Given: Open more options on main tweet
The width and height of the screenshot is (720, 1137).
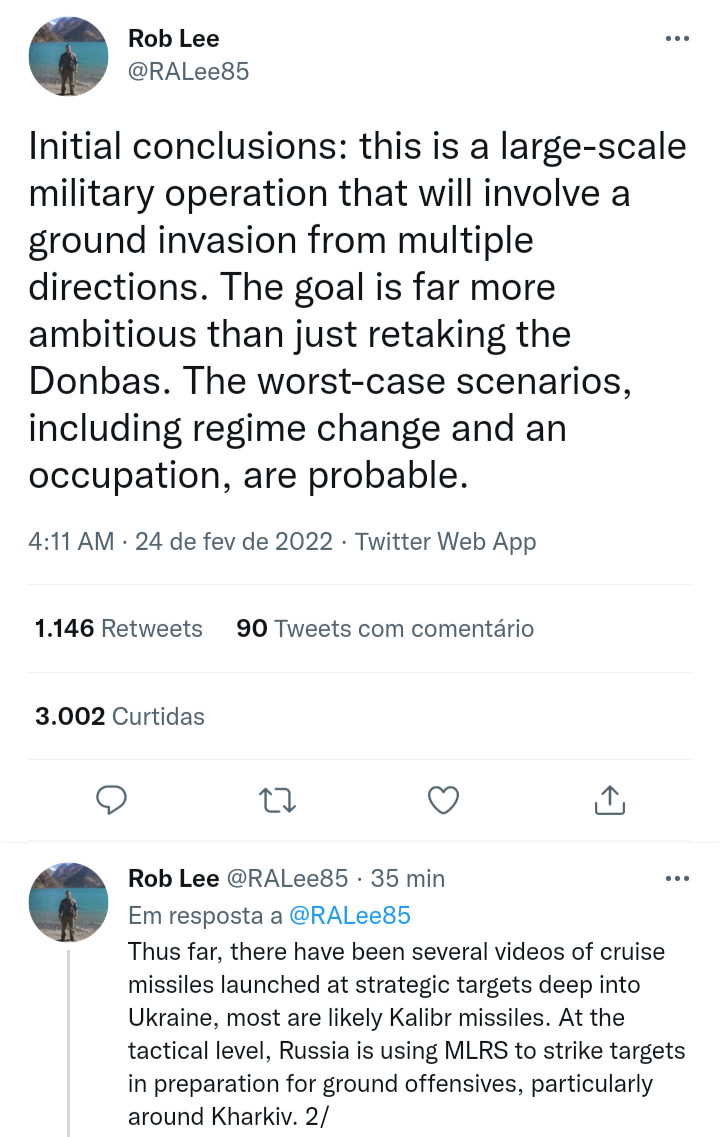Looking at the screenshot, I should 677,39.
